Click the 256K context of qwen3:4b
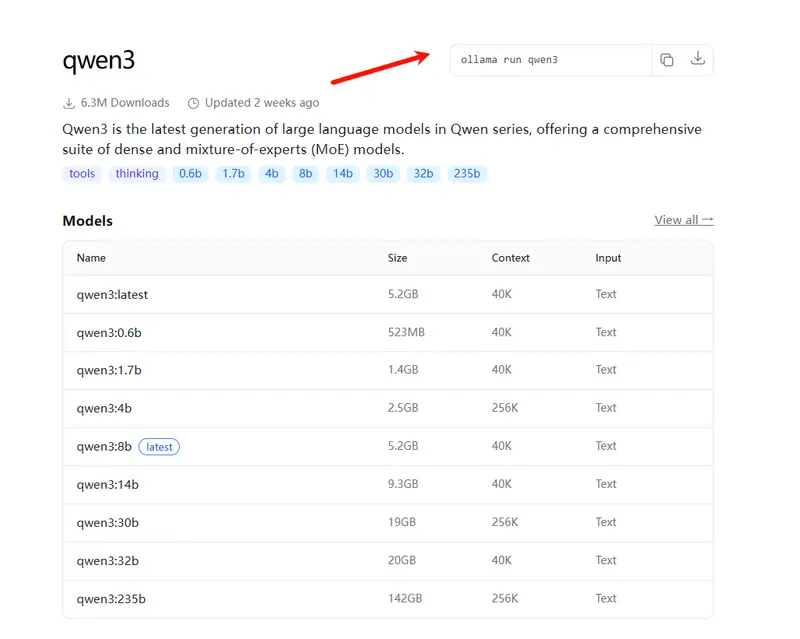Screen dimensions: 800x639 tap(505, 408)
